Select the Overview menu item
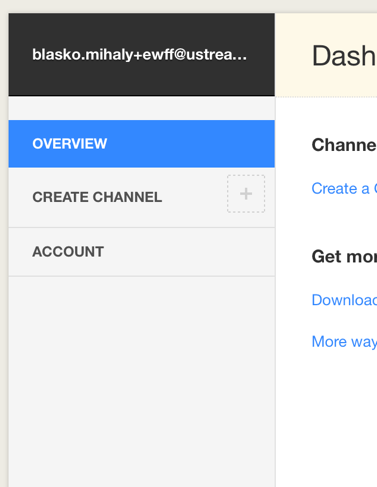377x487 pixels. (x=142, y=144)
